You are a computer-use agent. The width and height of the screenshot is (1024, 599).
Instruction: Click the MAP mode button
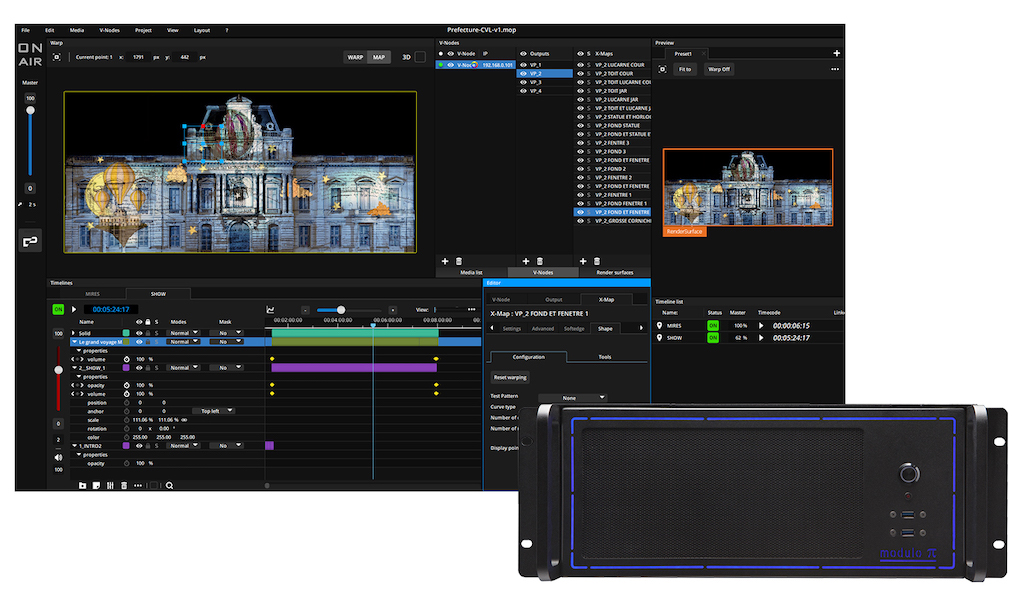click(x=379, y=57)
